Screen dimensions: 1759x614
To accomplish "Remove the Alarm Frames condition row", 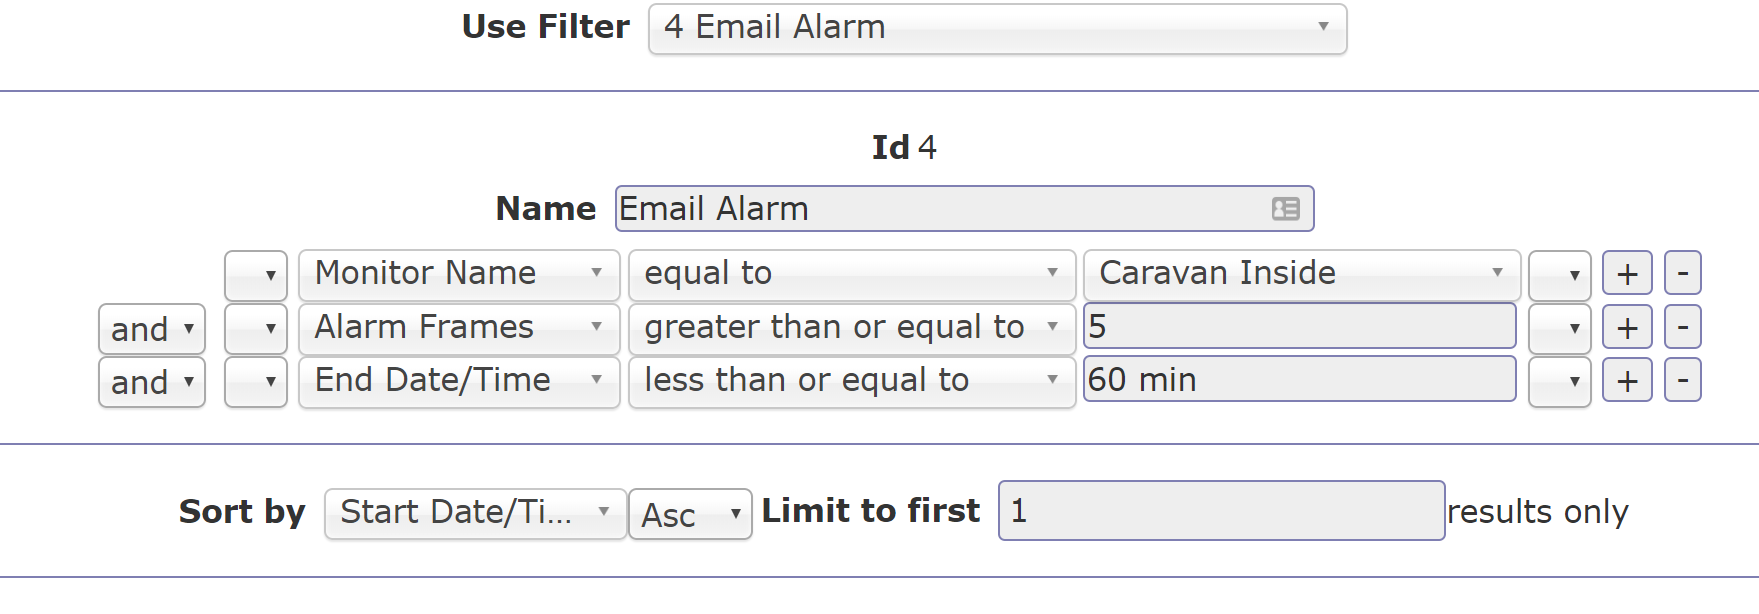I will coord(1683,327).
